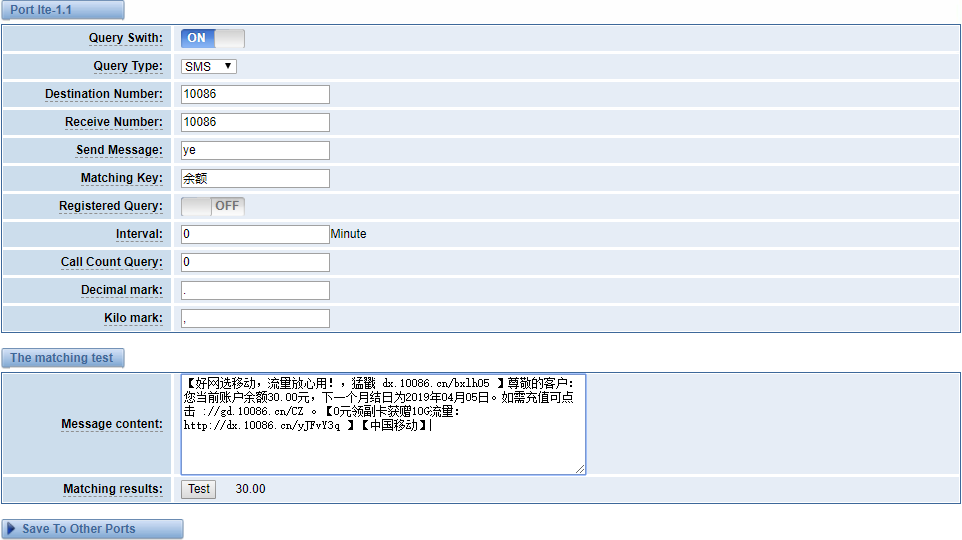Click inside the Message content textarea
The height and width of the screenshot is (540, 962).
point(383,425)
